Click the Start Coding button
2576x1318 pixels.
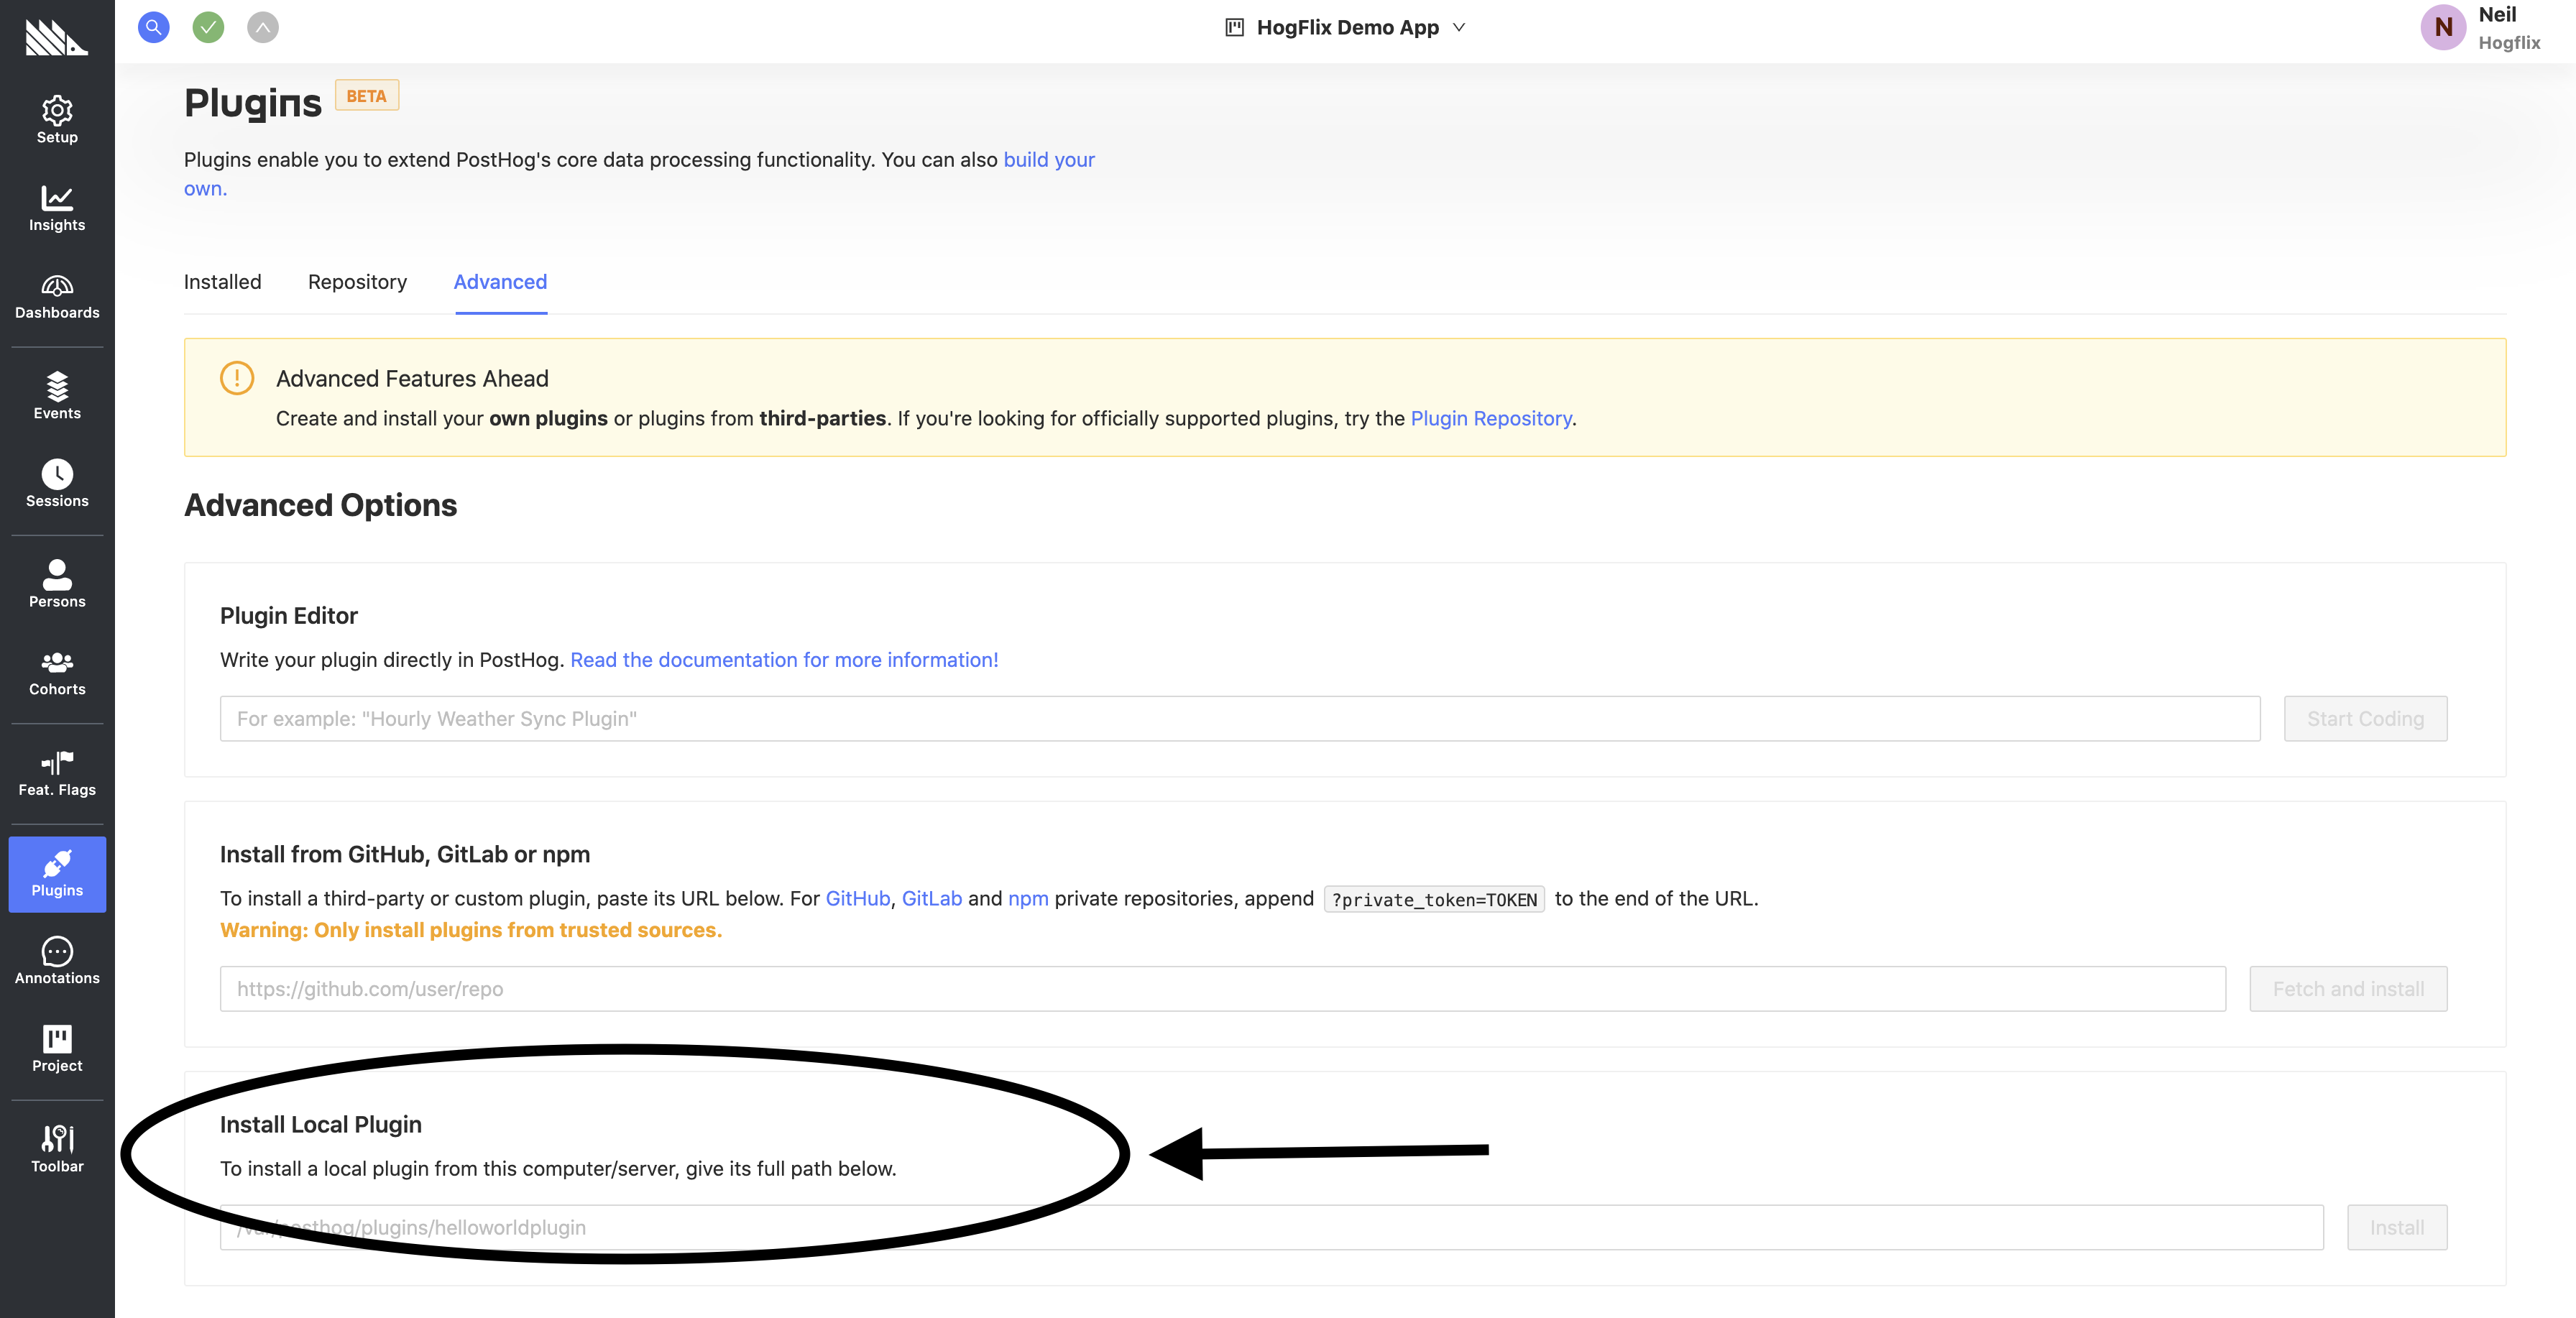pos(2364,718)
